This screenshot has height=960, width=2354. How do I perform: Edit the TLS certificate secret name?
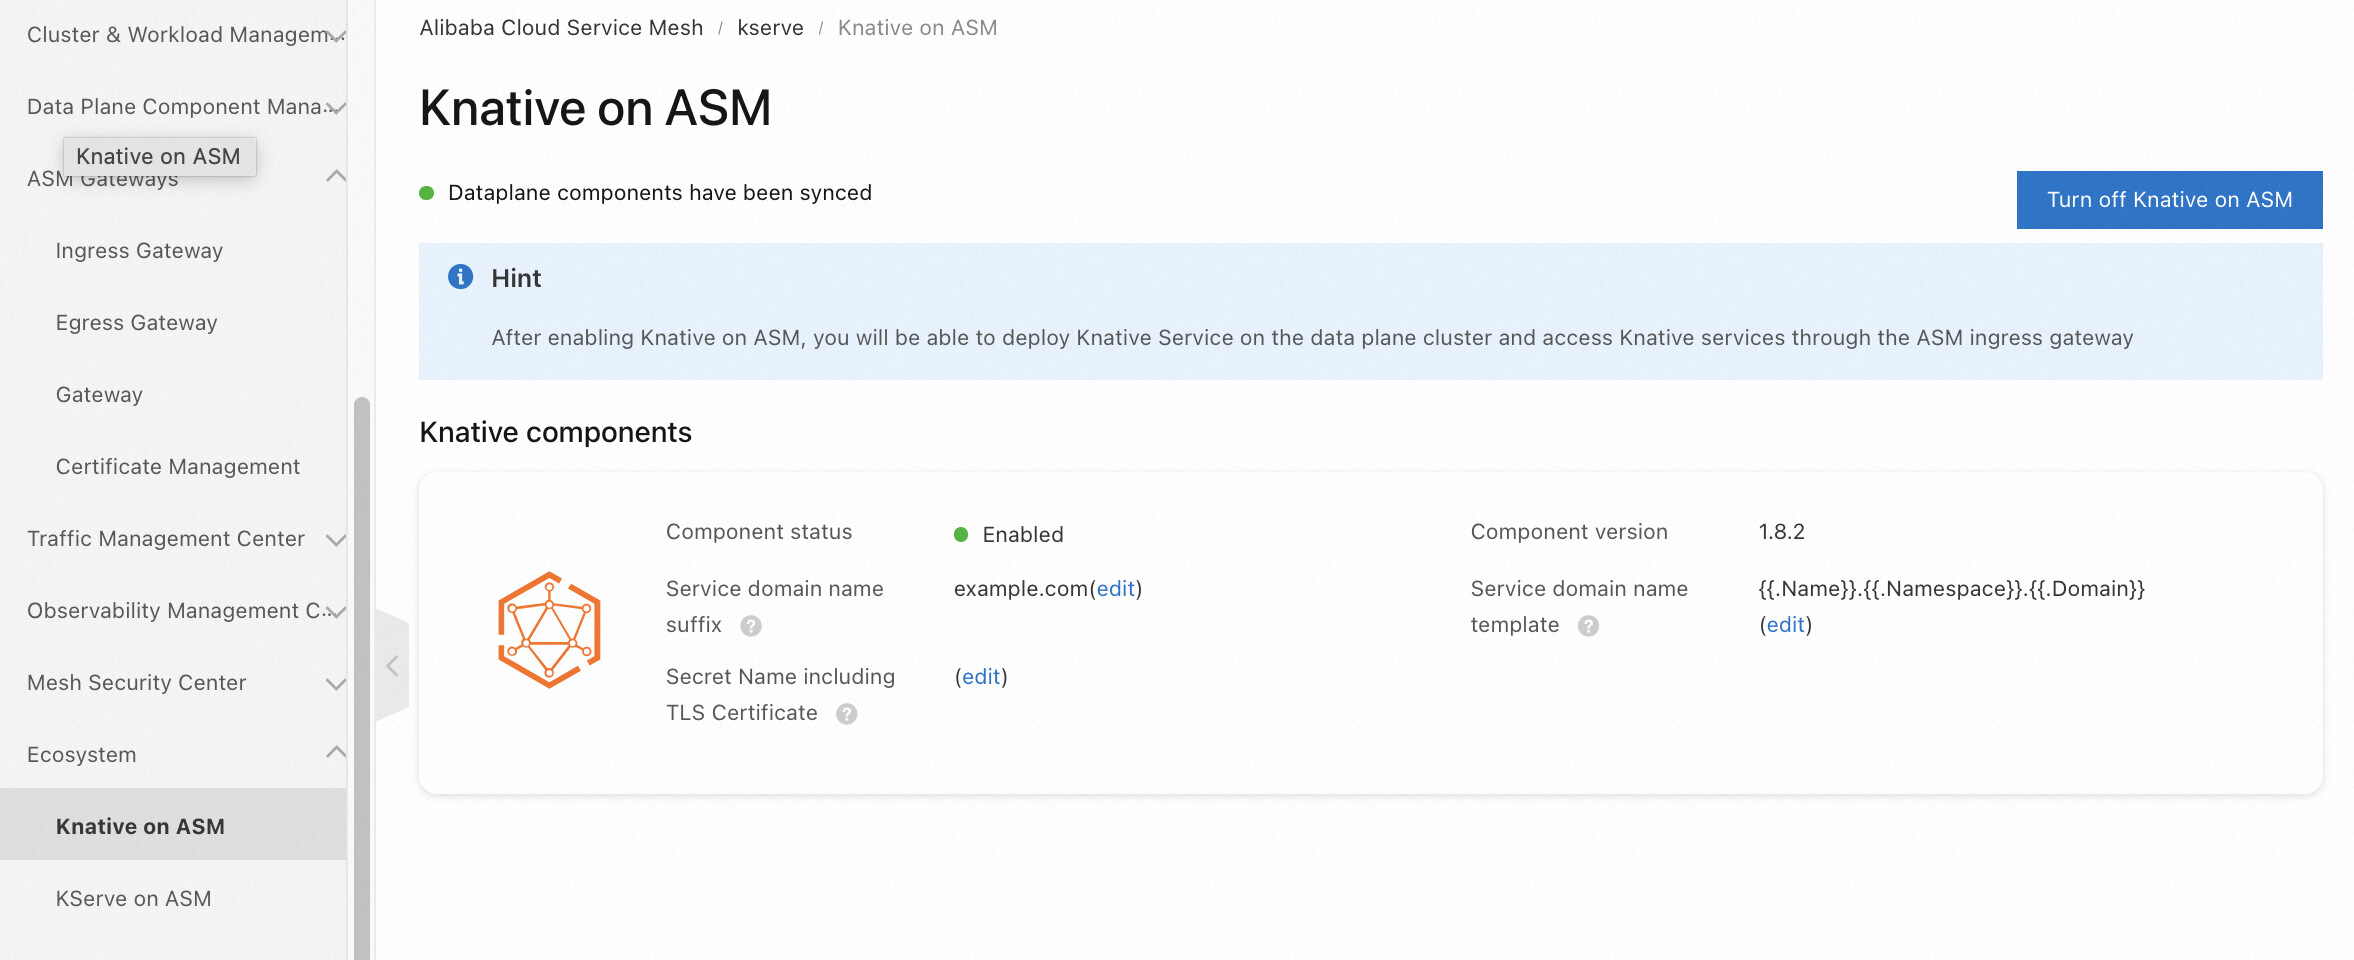(981, 677)
